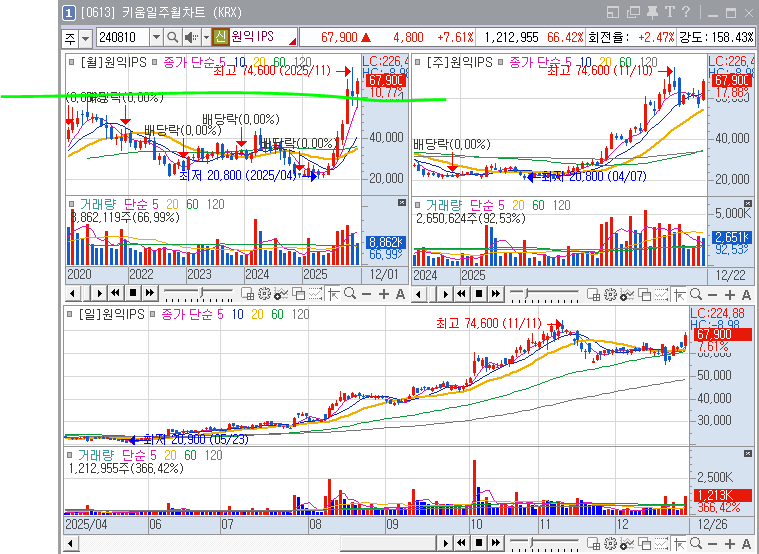Click overlay windows icon in monthly toolbar
The image size is (759, 554).
(299, 293)
